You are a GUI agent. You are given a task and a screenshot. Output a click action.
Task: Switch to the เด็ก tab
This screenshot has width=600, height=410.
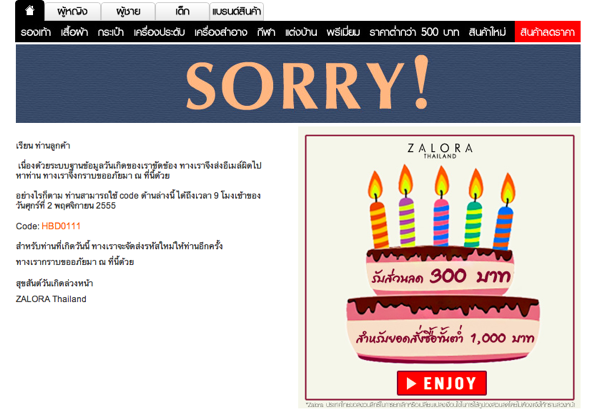coord(182,11)
